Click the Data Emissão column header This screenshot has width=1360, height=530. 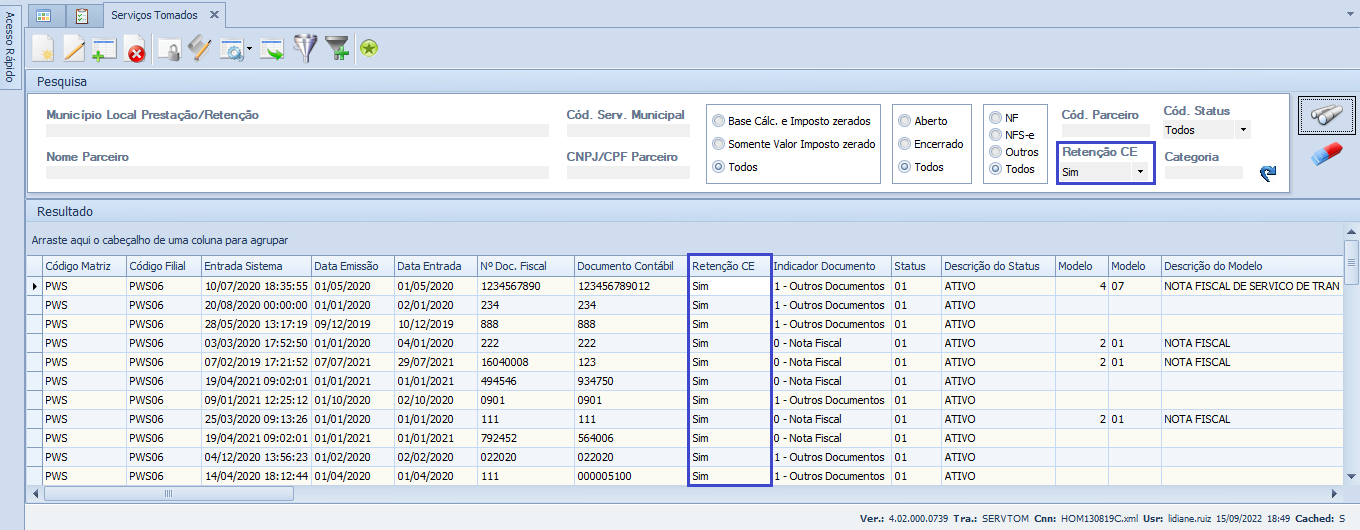tap(346, 266)
